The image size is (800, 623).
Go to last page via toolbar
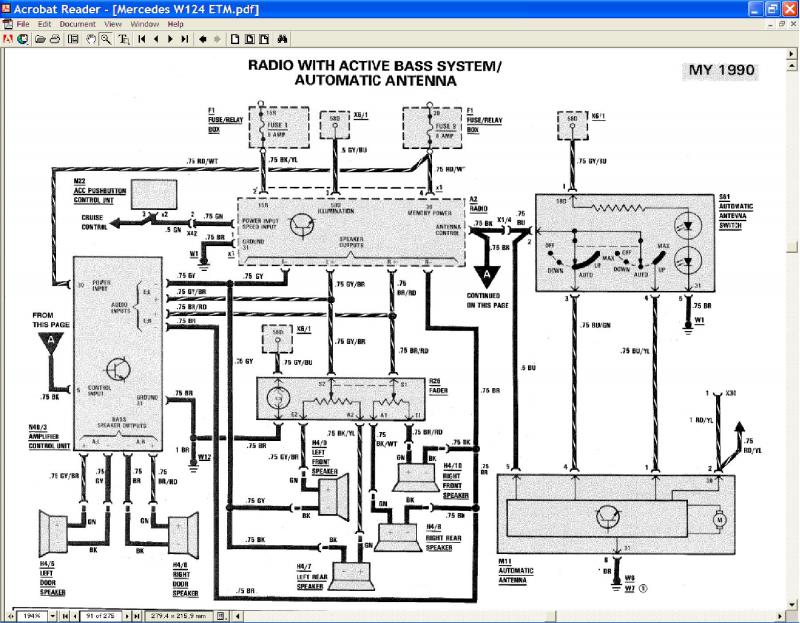(185, 39)
